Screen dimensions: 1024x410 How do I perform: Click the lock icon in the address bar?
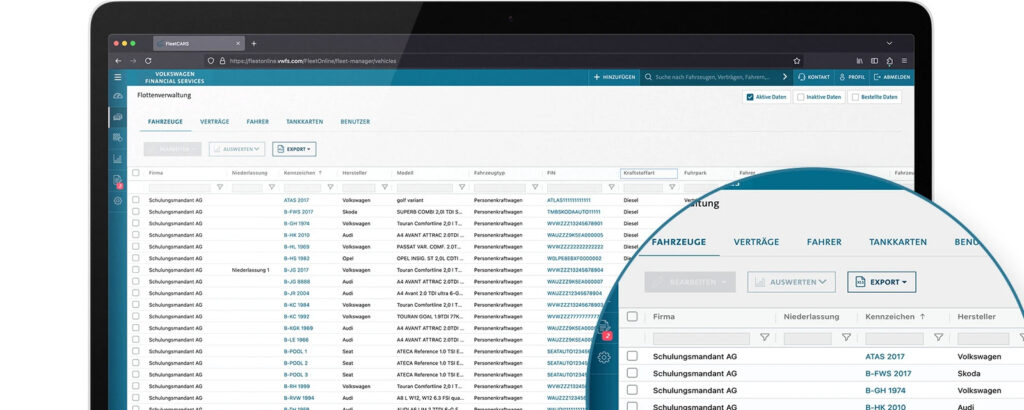point(222,61)
